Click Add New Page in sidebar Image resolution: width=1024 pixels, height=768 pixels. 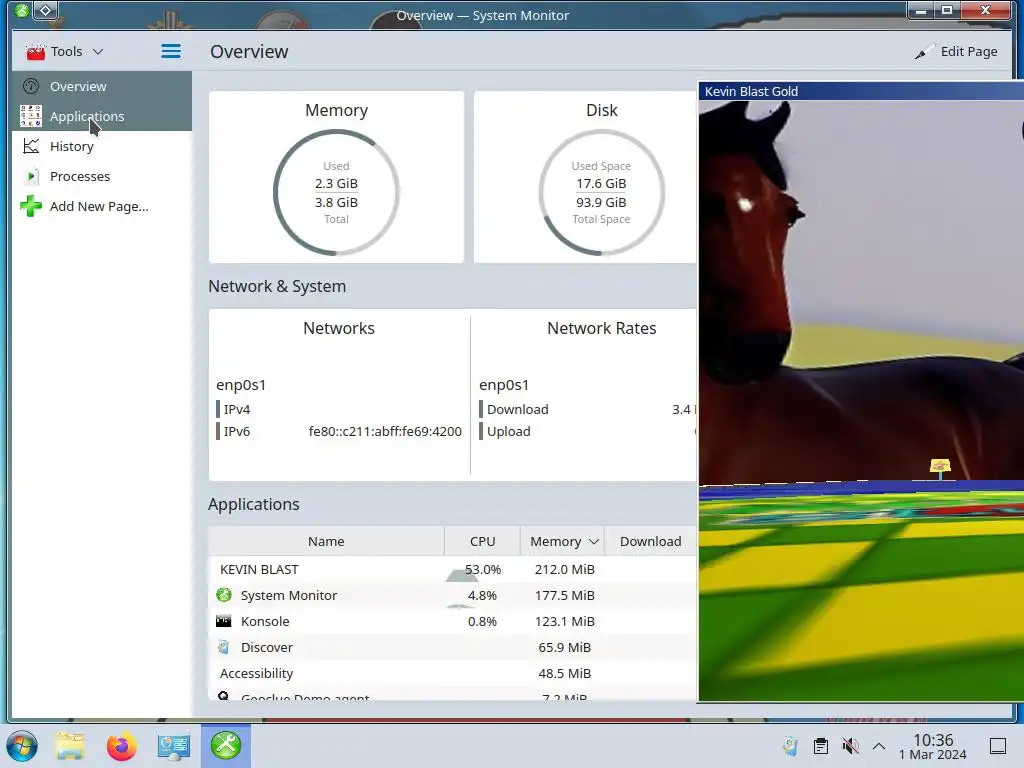pos(102,206)
